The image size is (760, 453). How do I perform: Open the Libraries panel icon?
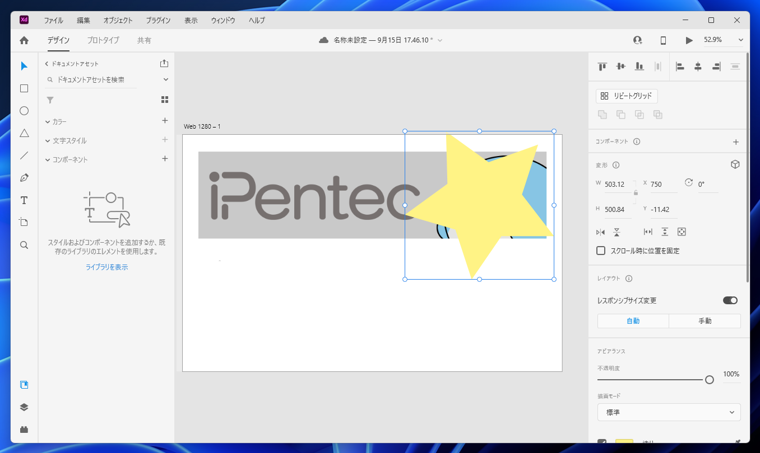click(24, 385)
